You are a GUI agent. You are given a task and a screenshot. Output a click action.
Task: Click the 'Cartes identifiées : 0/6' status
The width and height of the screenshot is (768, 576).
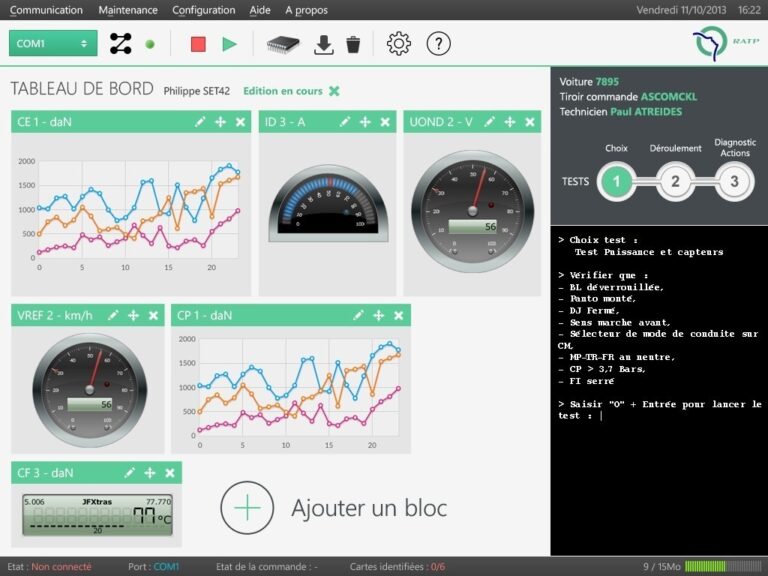[397, 567]
